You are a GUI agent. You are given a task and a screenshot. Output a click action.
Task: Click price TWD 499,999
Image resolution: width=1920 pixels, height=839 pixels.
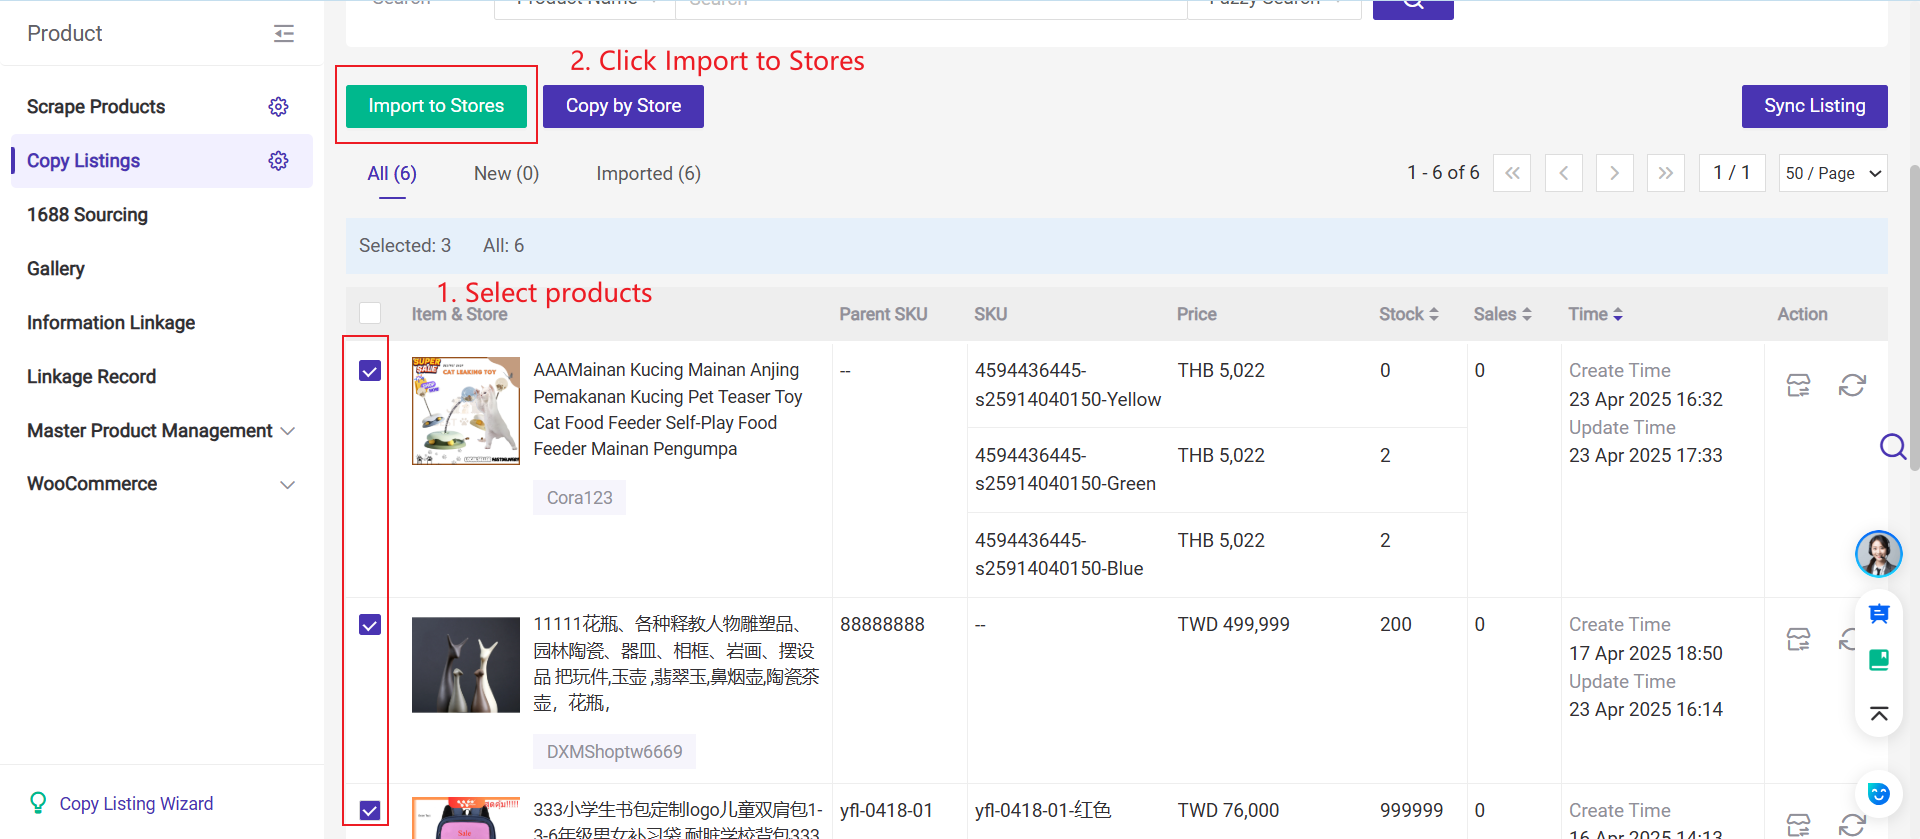pos(1233,625)
